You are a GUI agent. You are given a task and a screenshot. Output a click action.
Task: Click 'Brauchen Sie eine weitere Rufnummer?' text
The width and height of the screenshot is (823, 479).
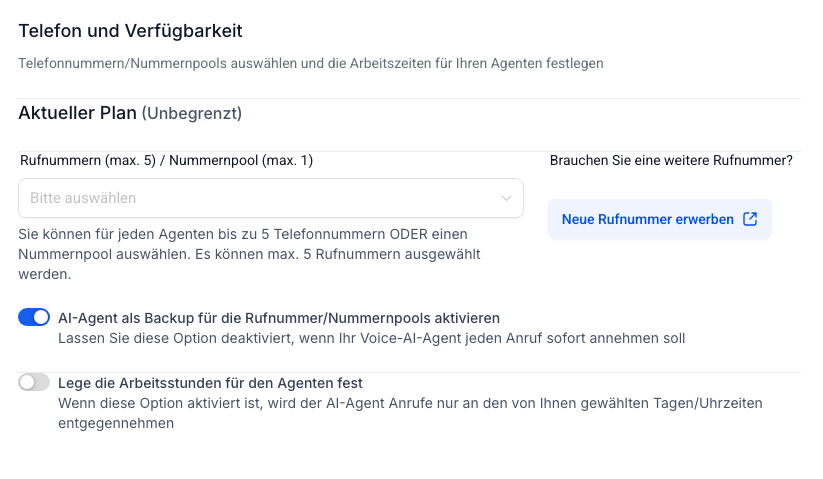(671, 160)
